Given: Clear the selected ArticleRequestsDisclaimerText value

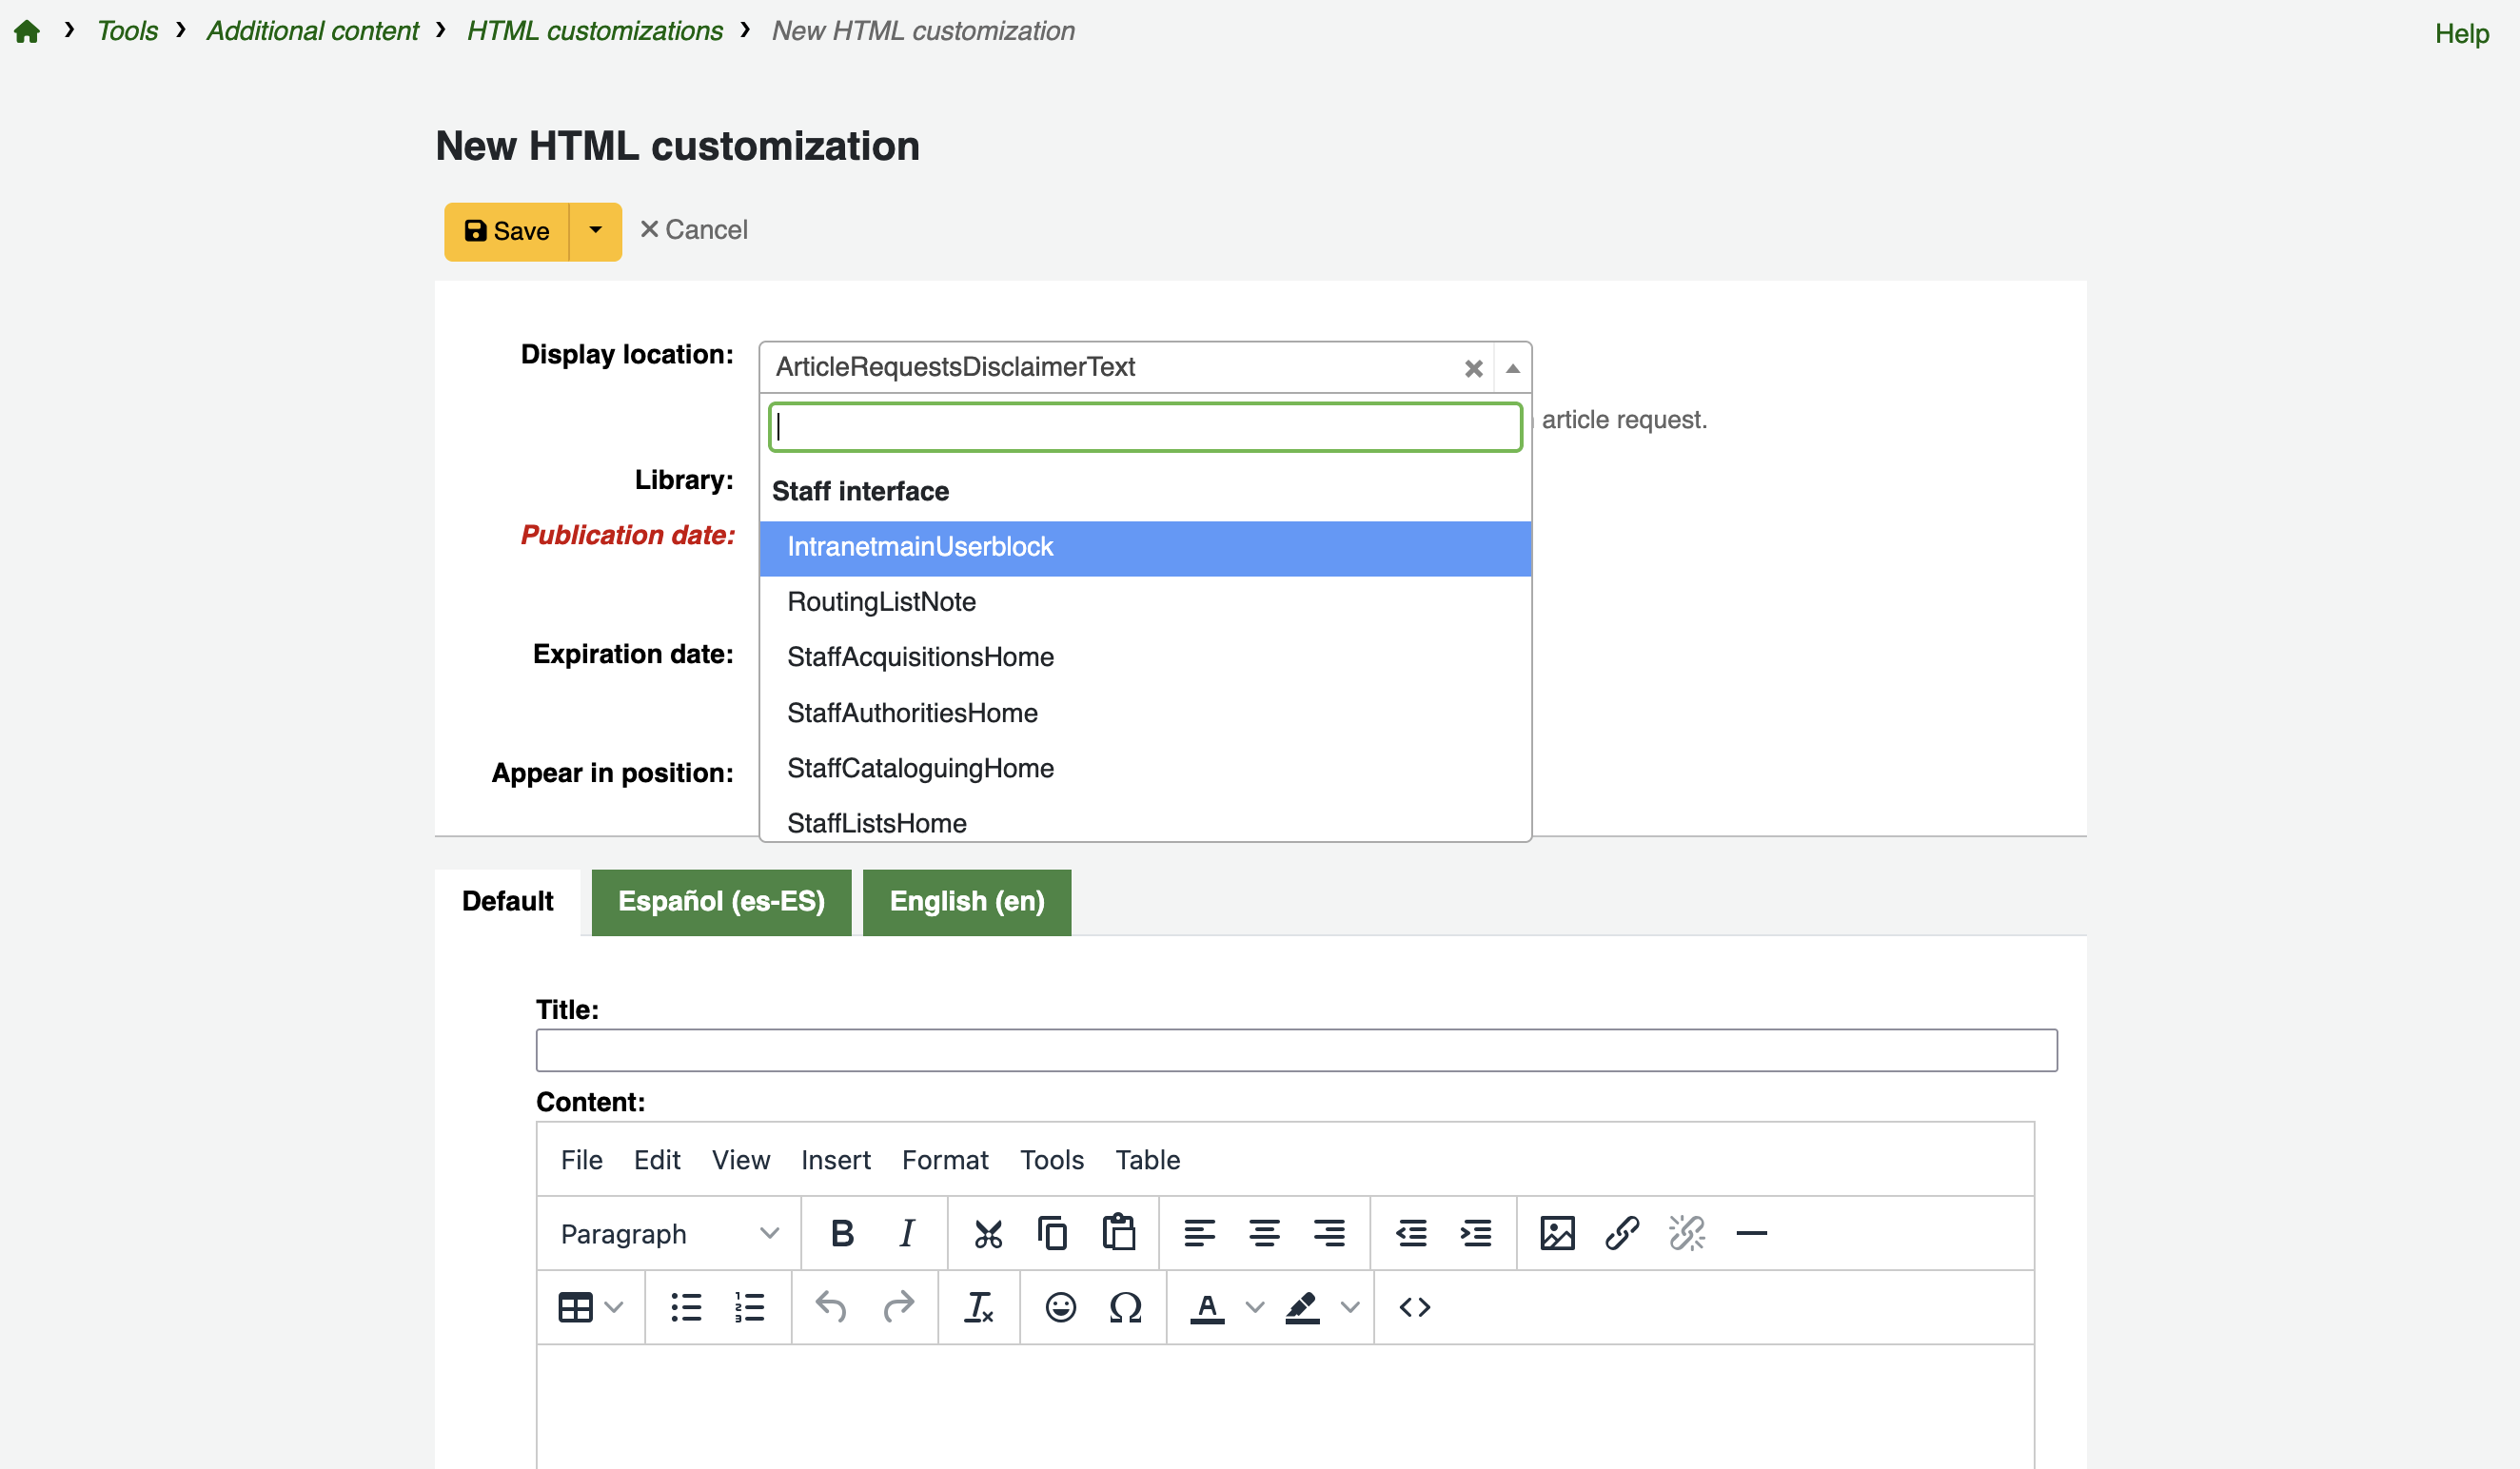Looking at the screenshot, I should [1472, 369].
